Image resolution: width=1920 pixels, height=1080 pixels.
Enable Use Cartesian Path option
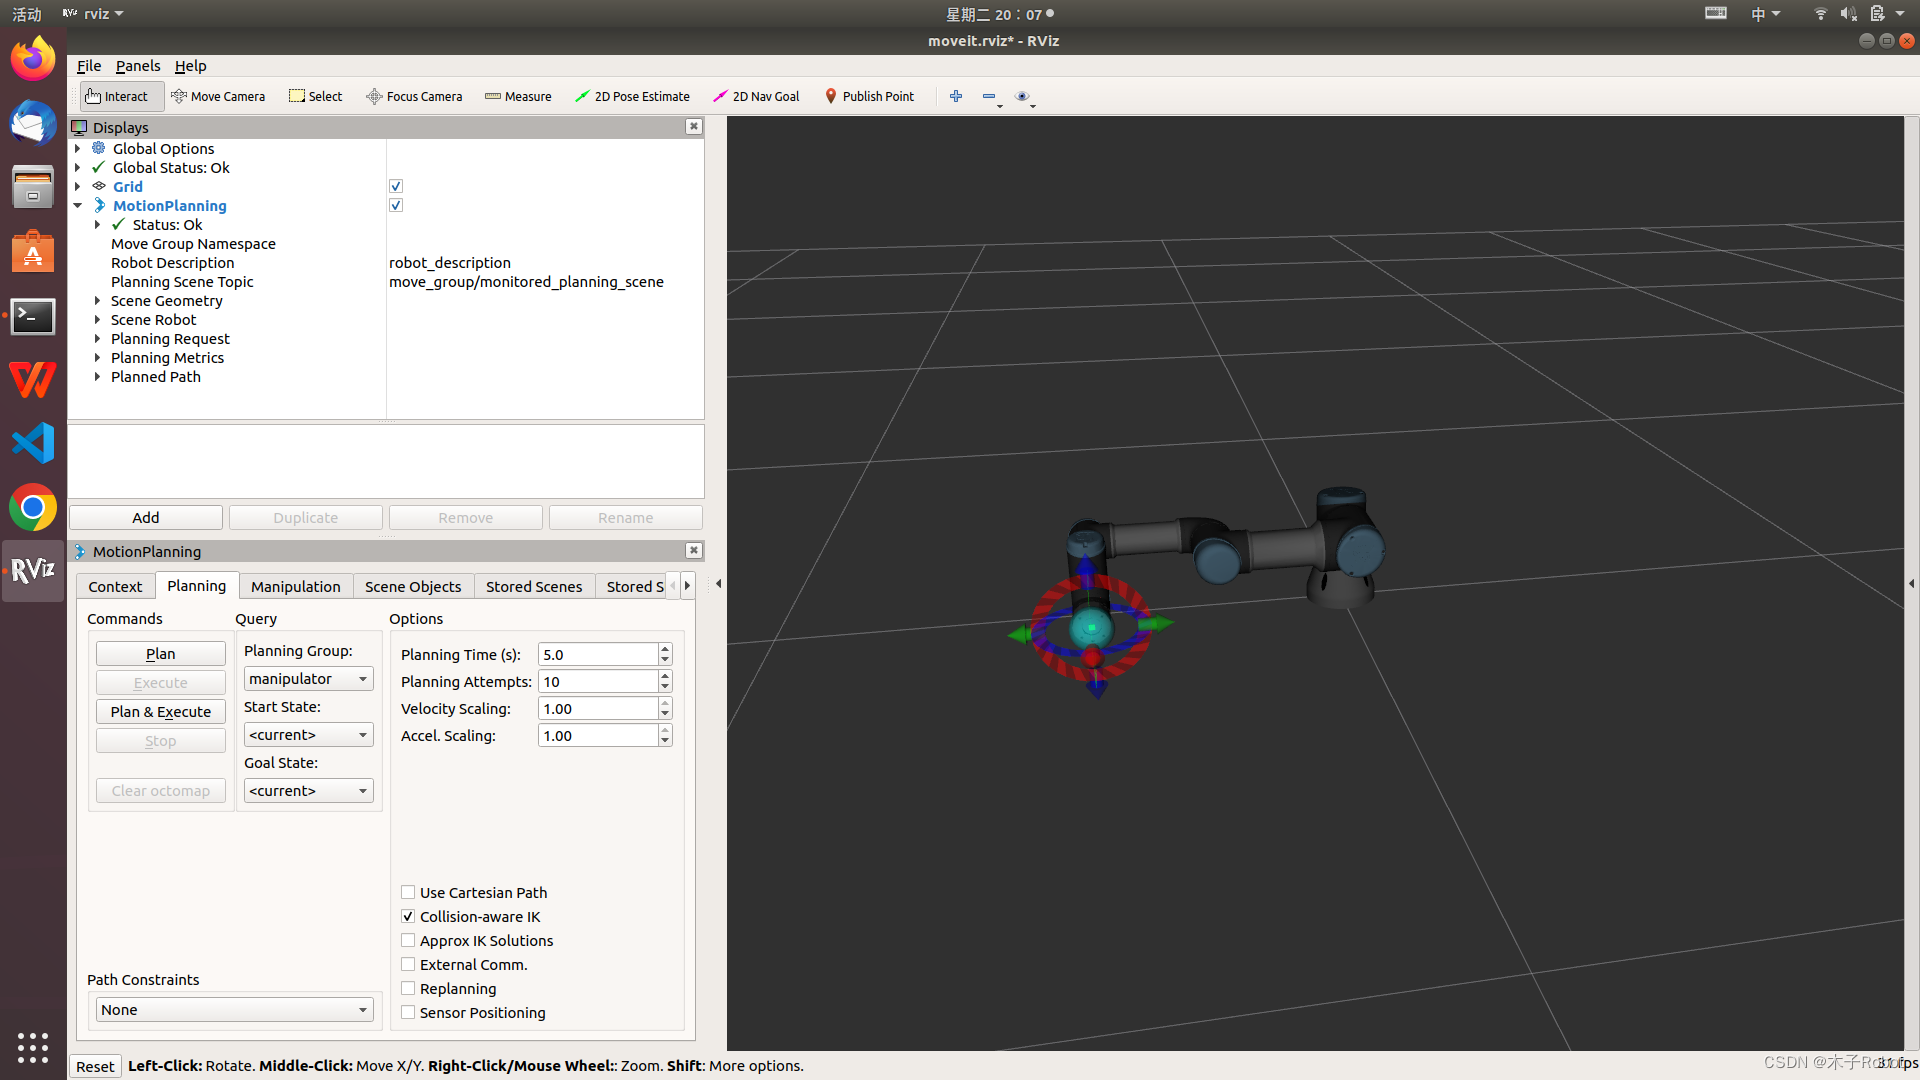click(408, 892)
